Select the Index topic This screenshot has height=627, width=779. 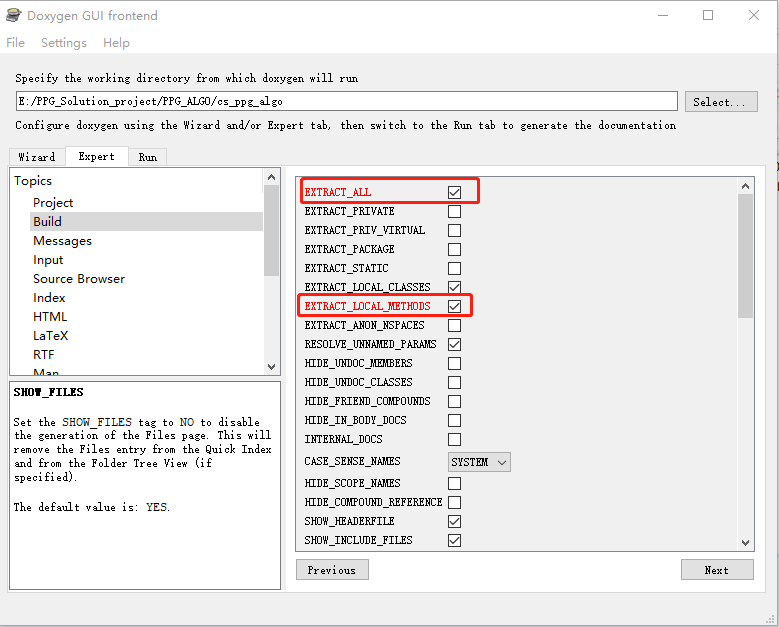(49, 298)
